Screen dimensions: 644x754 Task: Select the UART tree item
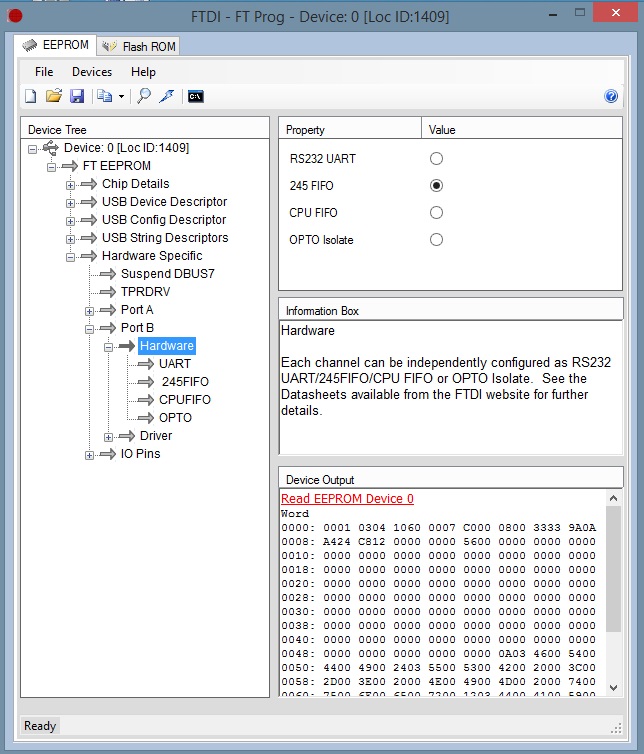pyautogui.click(x=175, y=364)
